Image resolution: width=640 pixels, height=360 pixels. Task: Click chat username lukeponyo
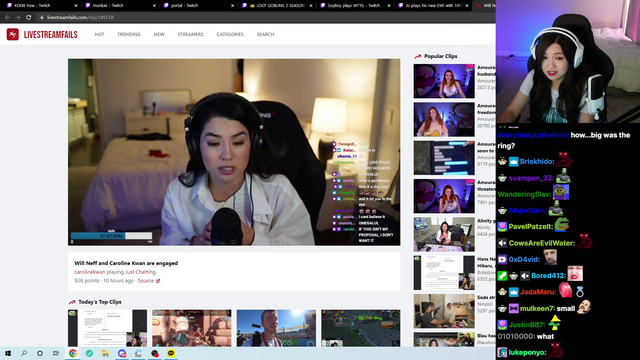(x=527, y=352)
